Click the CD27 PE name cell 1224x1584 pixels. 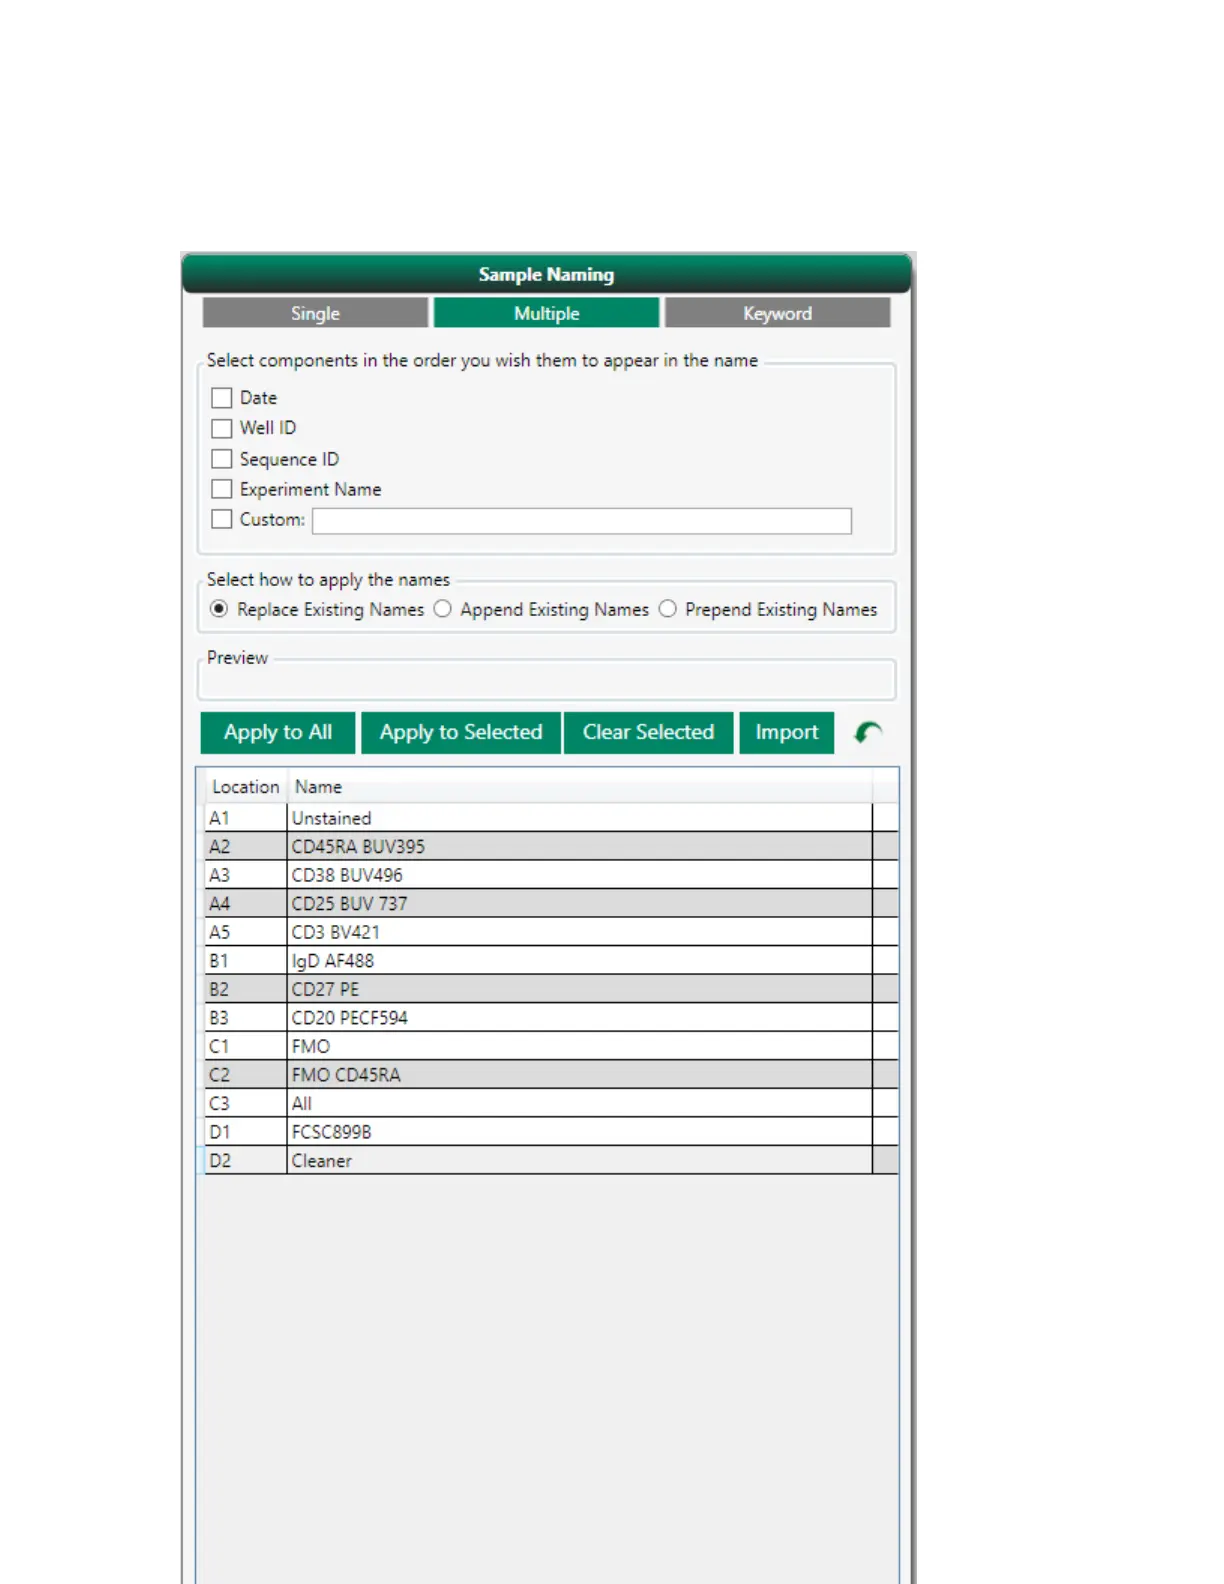[x=579, y=990]
